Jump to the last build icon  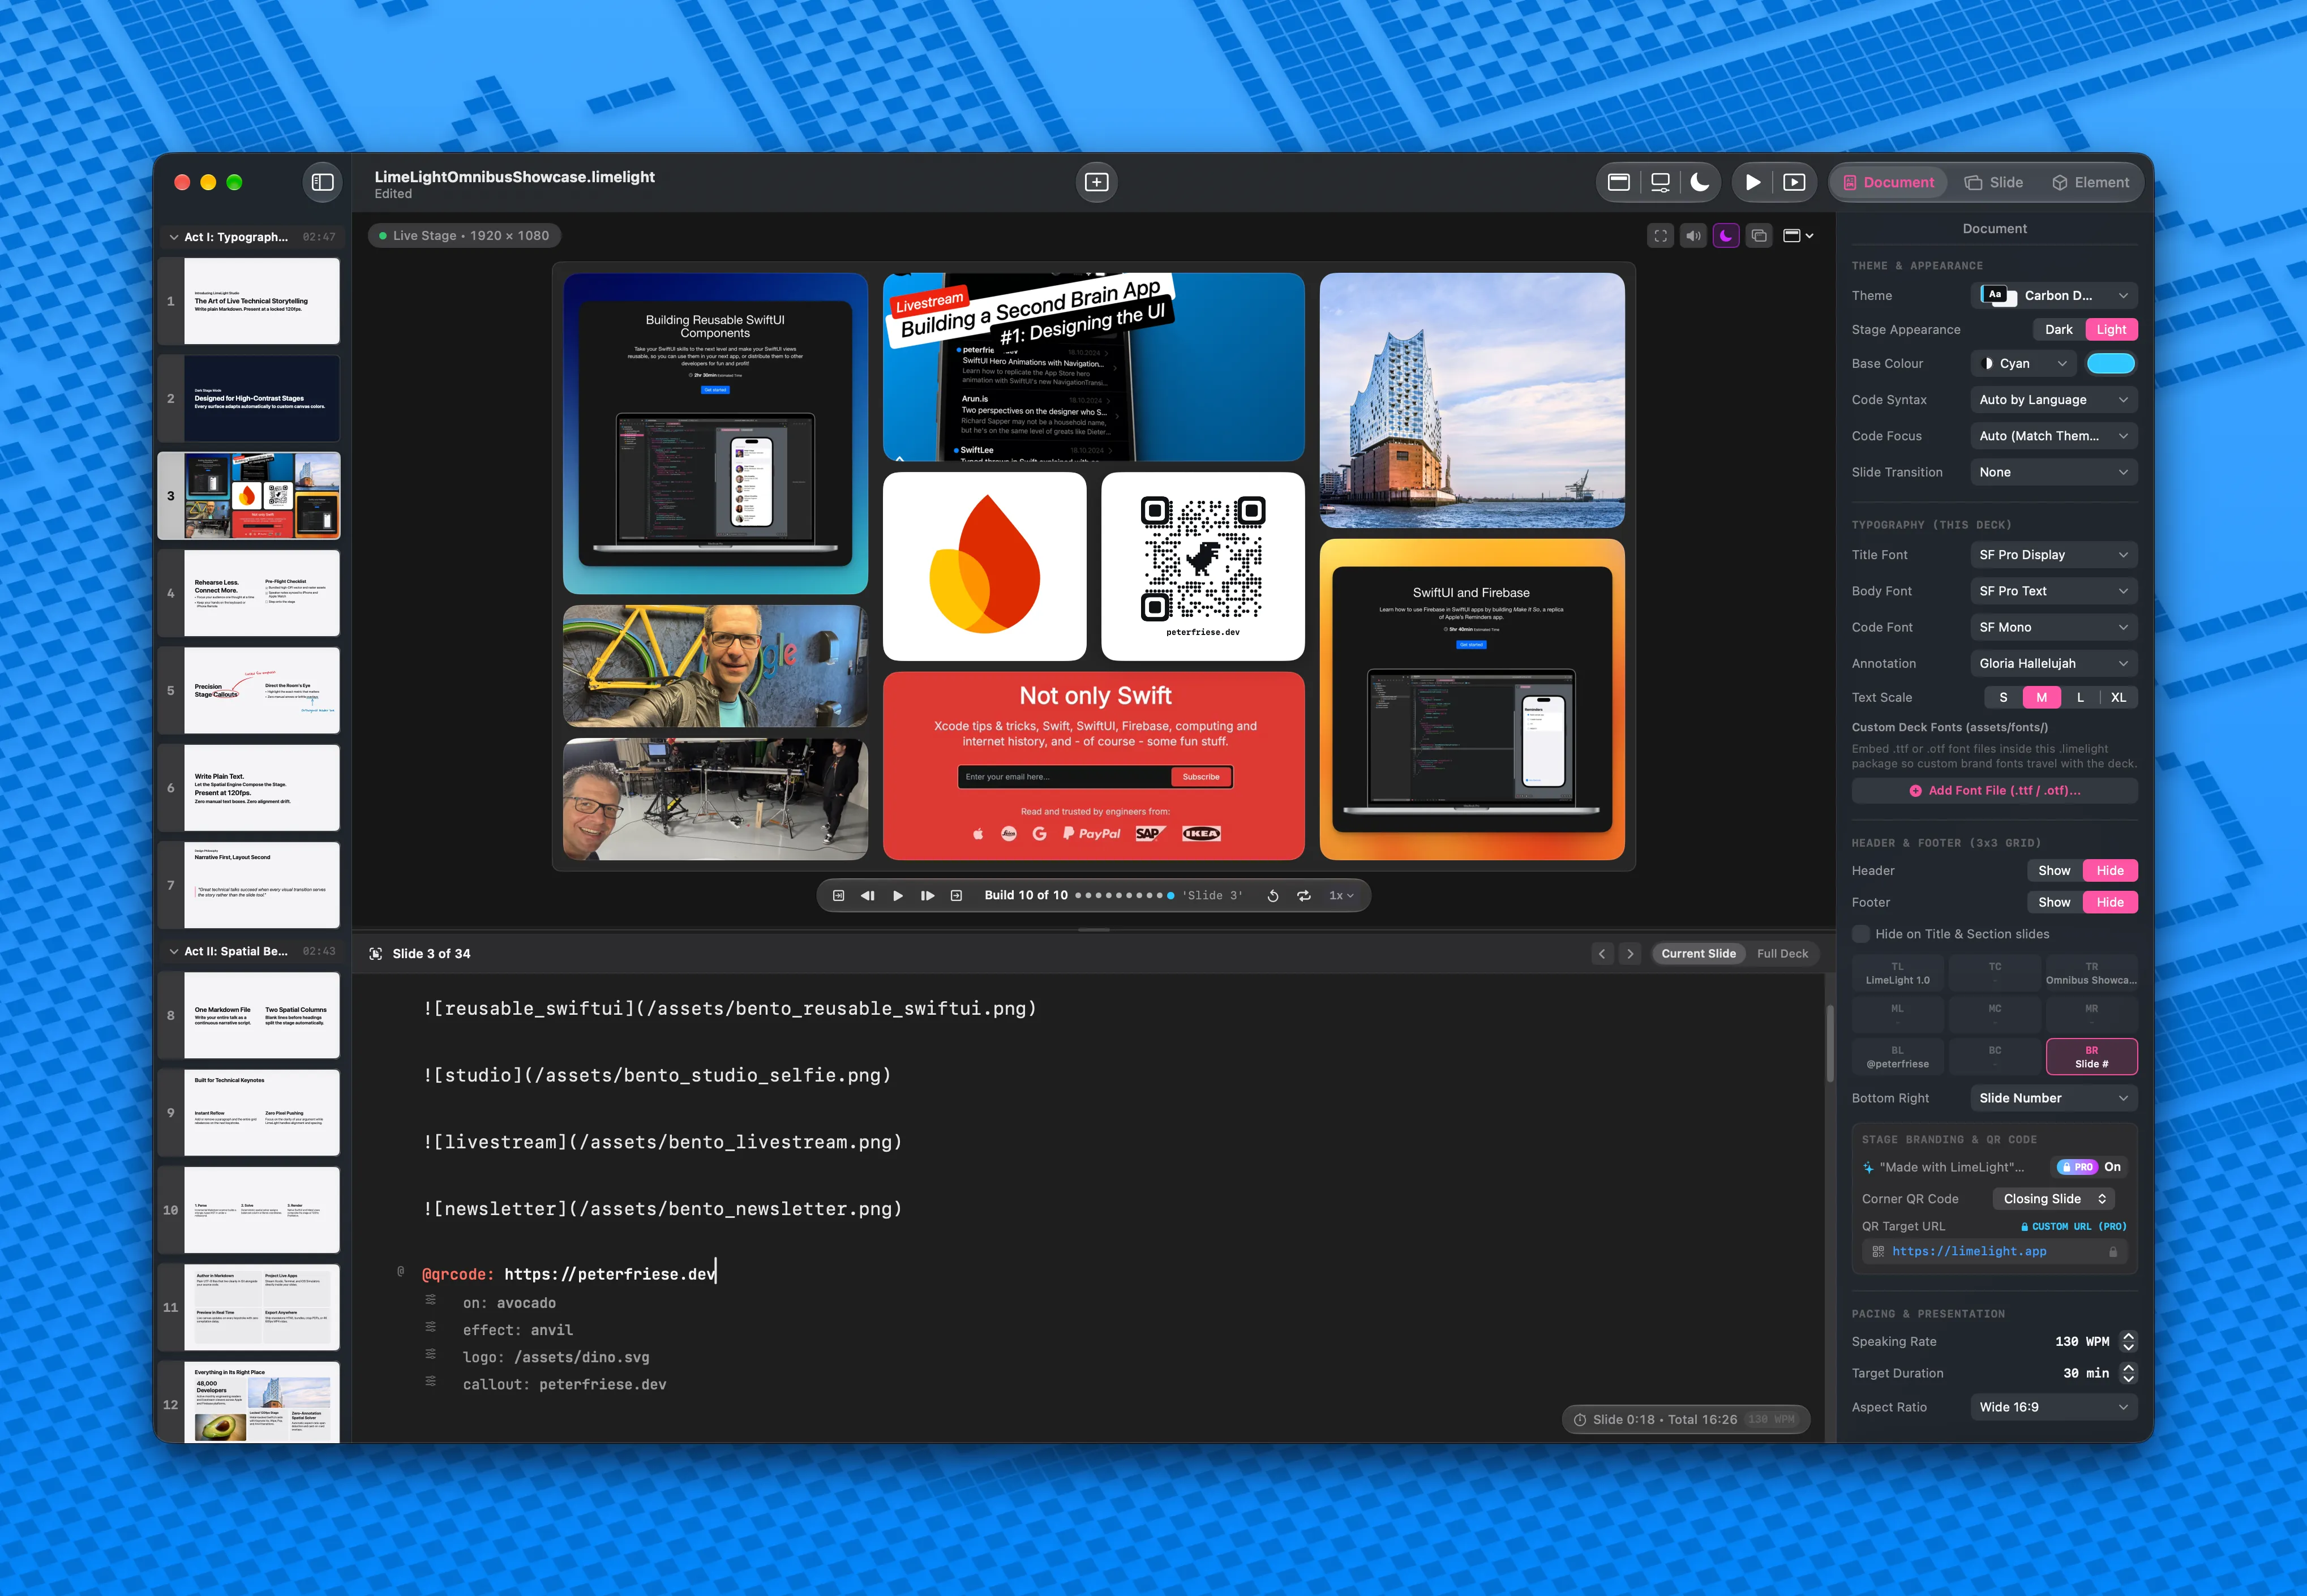tap(956, 896)
